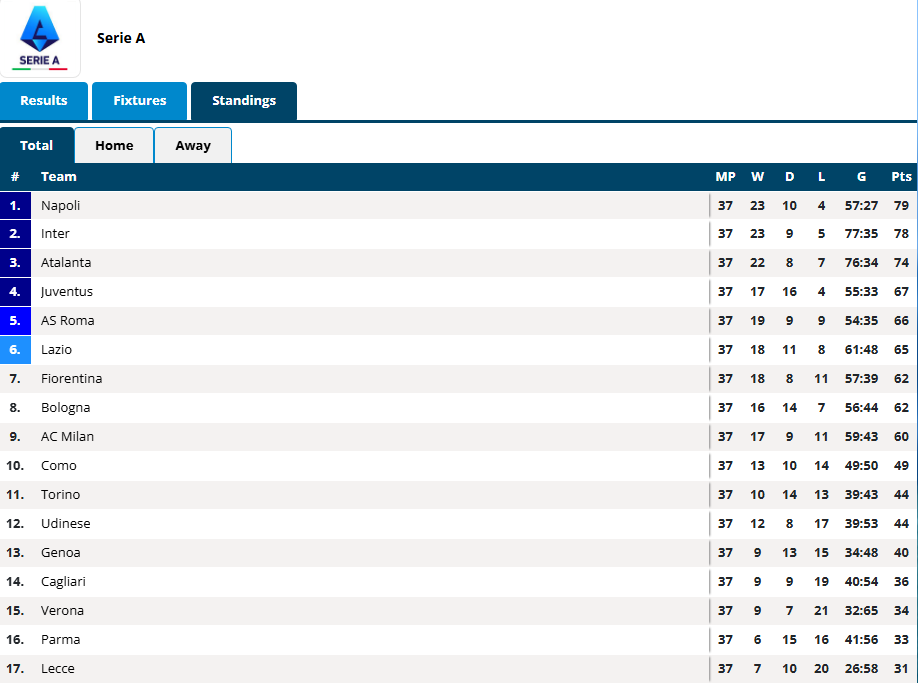
Task: Show the Home standings table
Action: coord(114,145)
